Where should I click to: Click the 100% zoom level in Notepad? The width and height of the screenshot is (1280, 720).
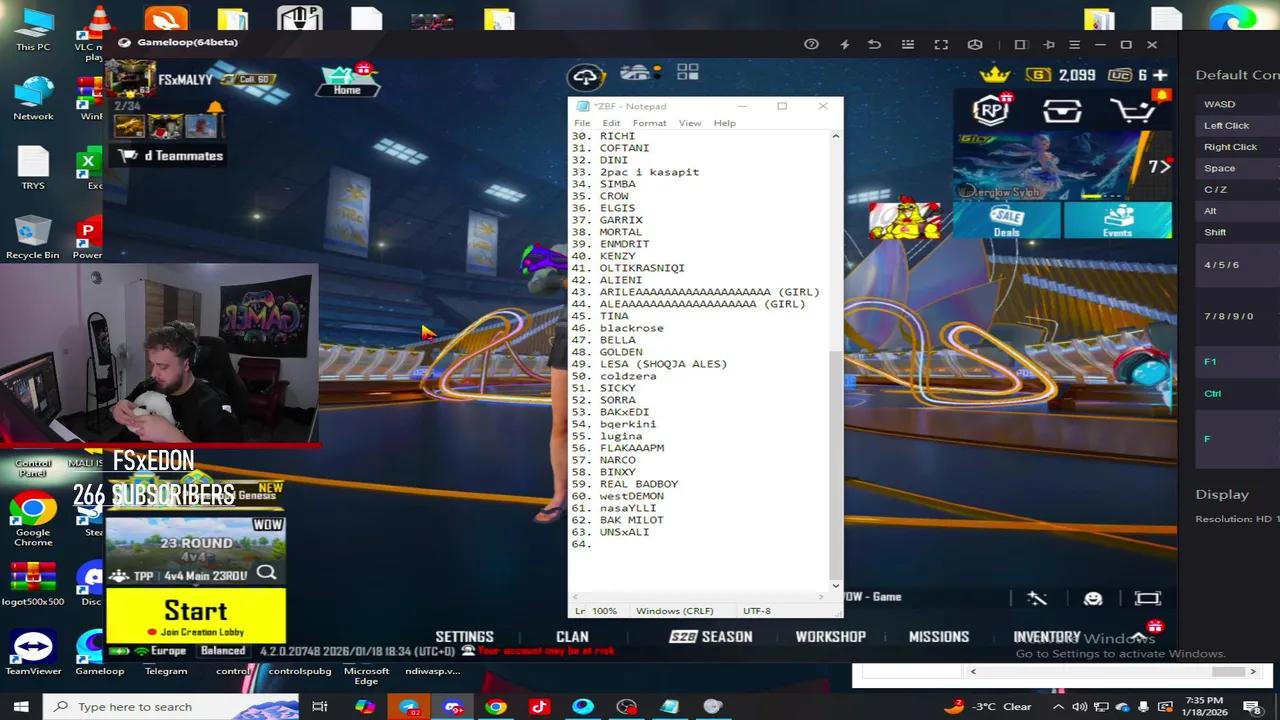coord(603,610)
